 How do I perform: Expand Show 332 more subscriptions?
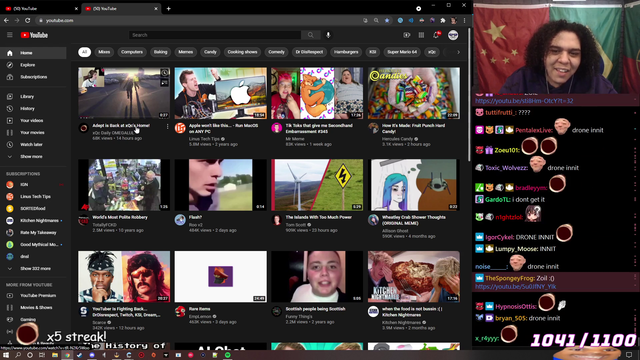tap(33, 269)
